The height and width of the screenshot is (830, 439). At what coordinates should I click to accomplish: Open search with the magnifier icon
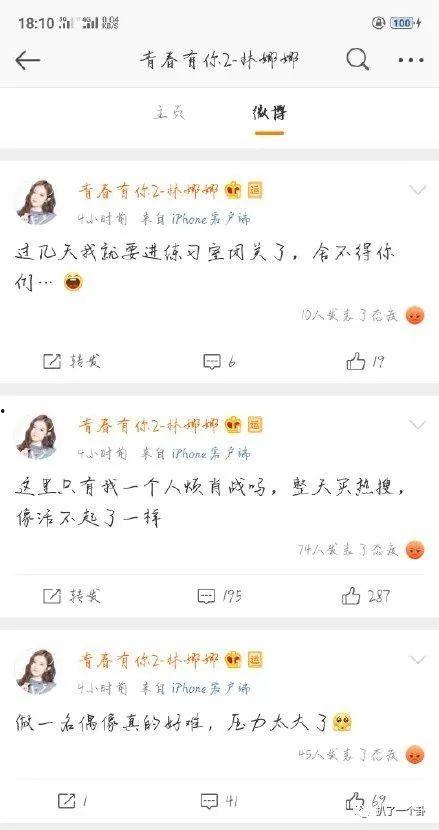pyautogui.click(x=358, y=60)
